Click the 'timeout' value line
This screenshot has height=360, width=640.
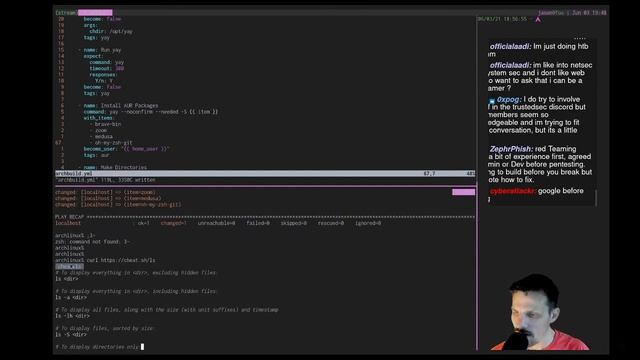(x=107, y=69)
